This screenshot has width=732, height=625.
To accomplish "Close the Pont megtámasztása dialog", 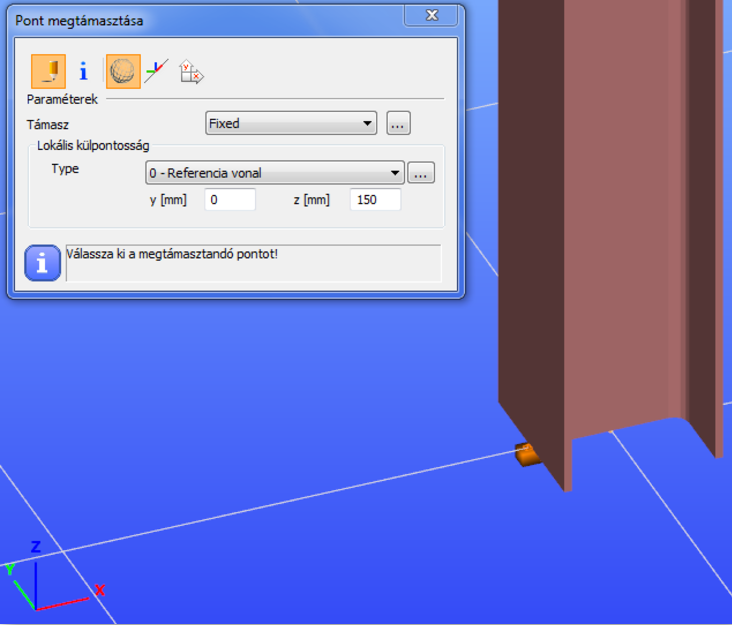I will point(431,15).
